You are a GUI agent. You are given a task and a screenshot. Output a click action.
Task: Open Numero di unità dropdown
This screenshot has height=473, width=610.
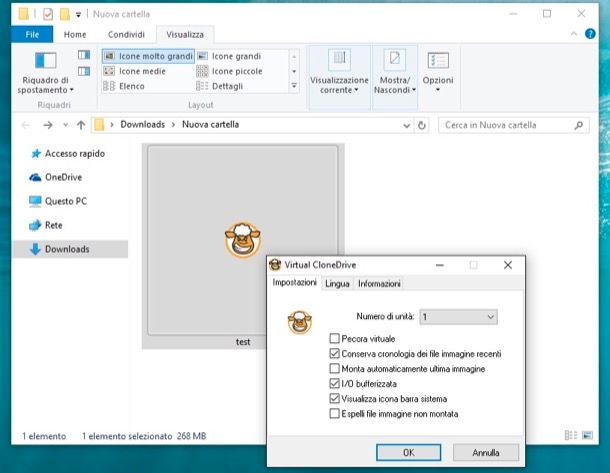pos(459,317)
